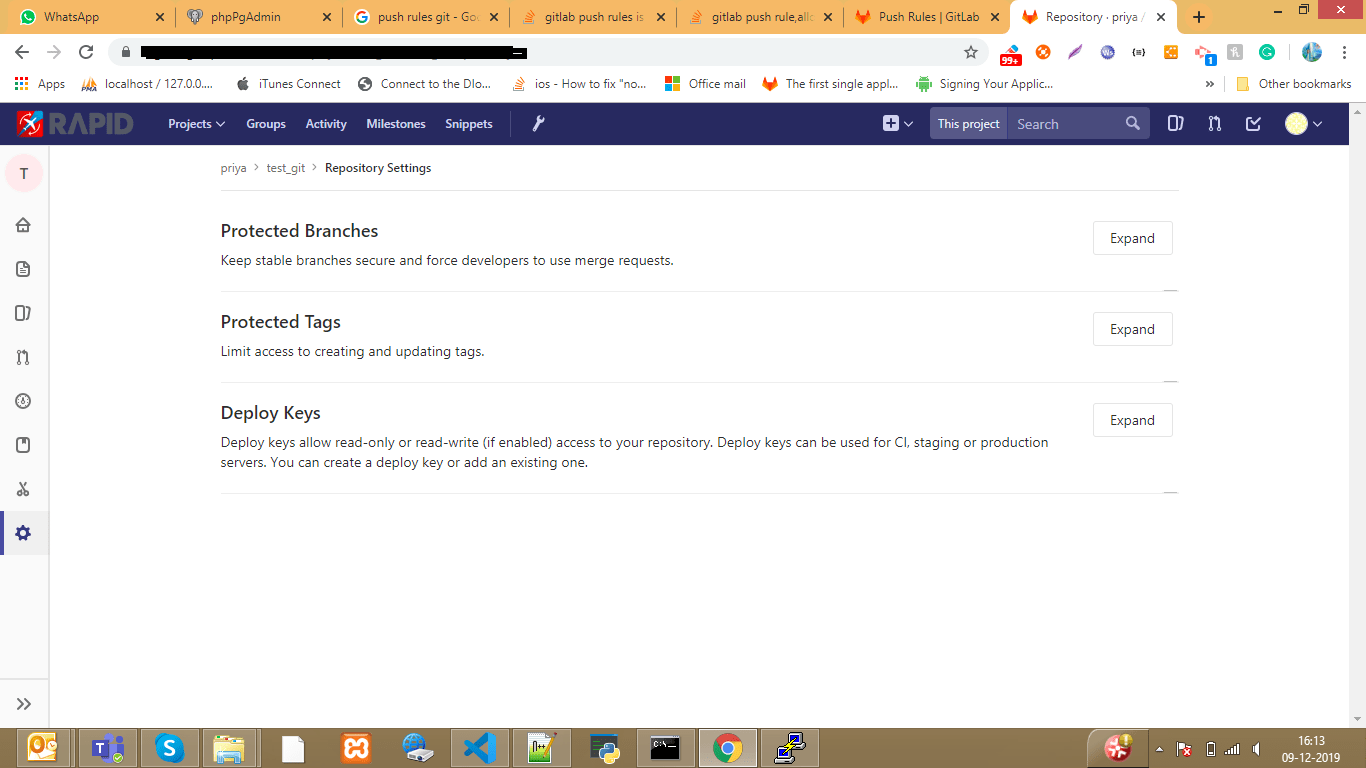
Task: Select the This project search scope toggle
Action: point(967,123)
